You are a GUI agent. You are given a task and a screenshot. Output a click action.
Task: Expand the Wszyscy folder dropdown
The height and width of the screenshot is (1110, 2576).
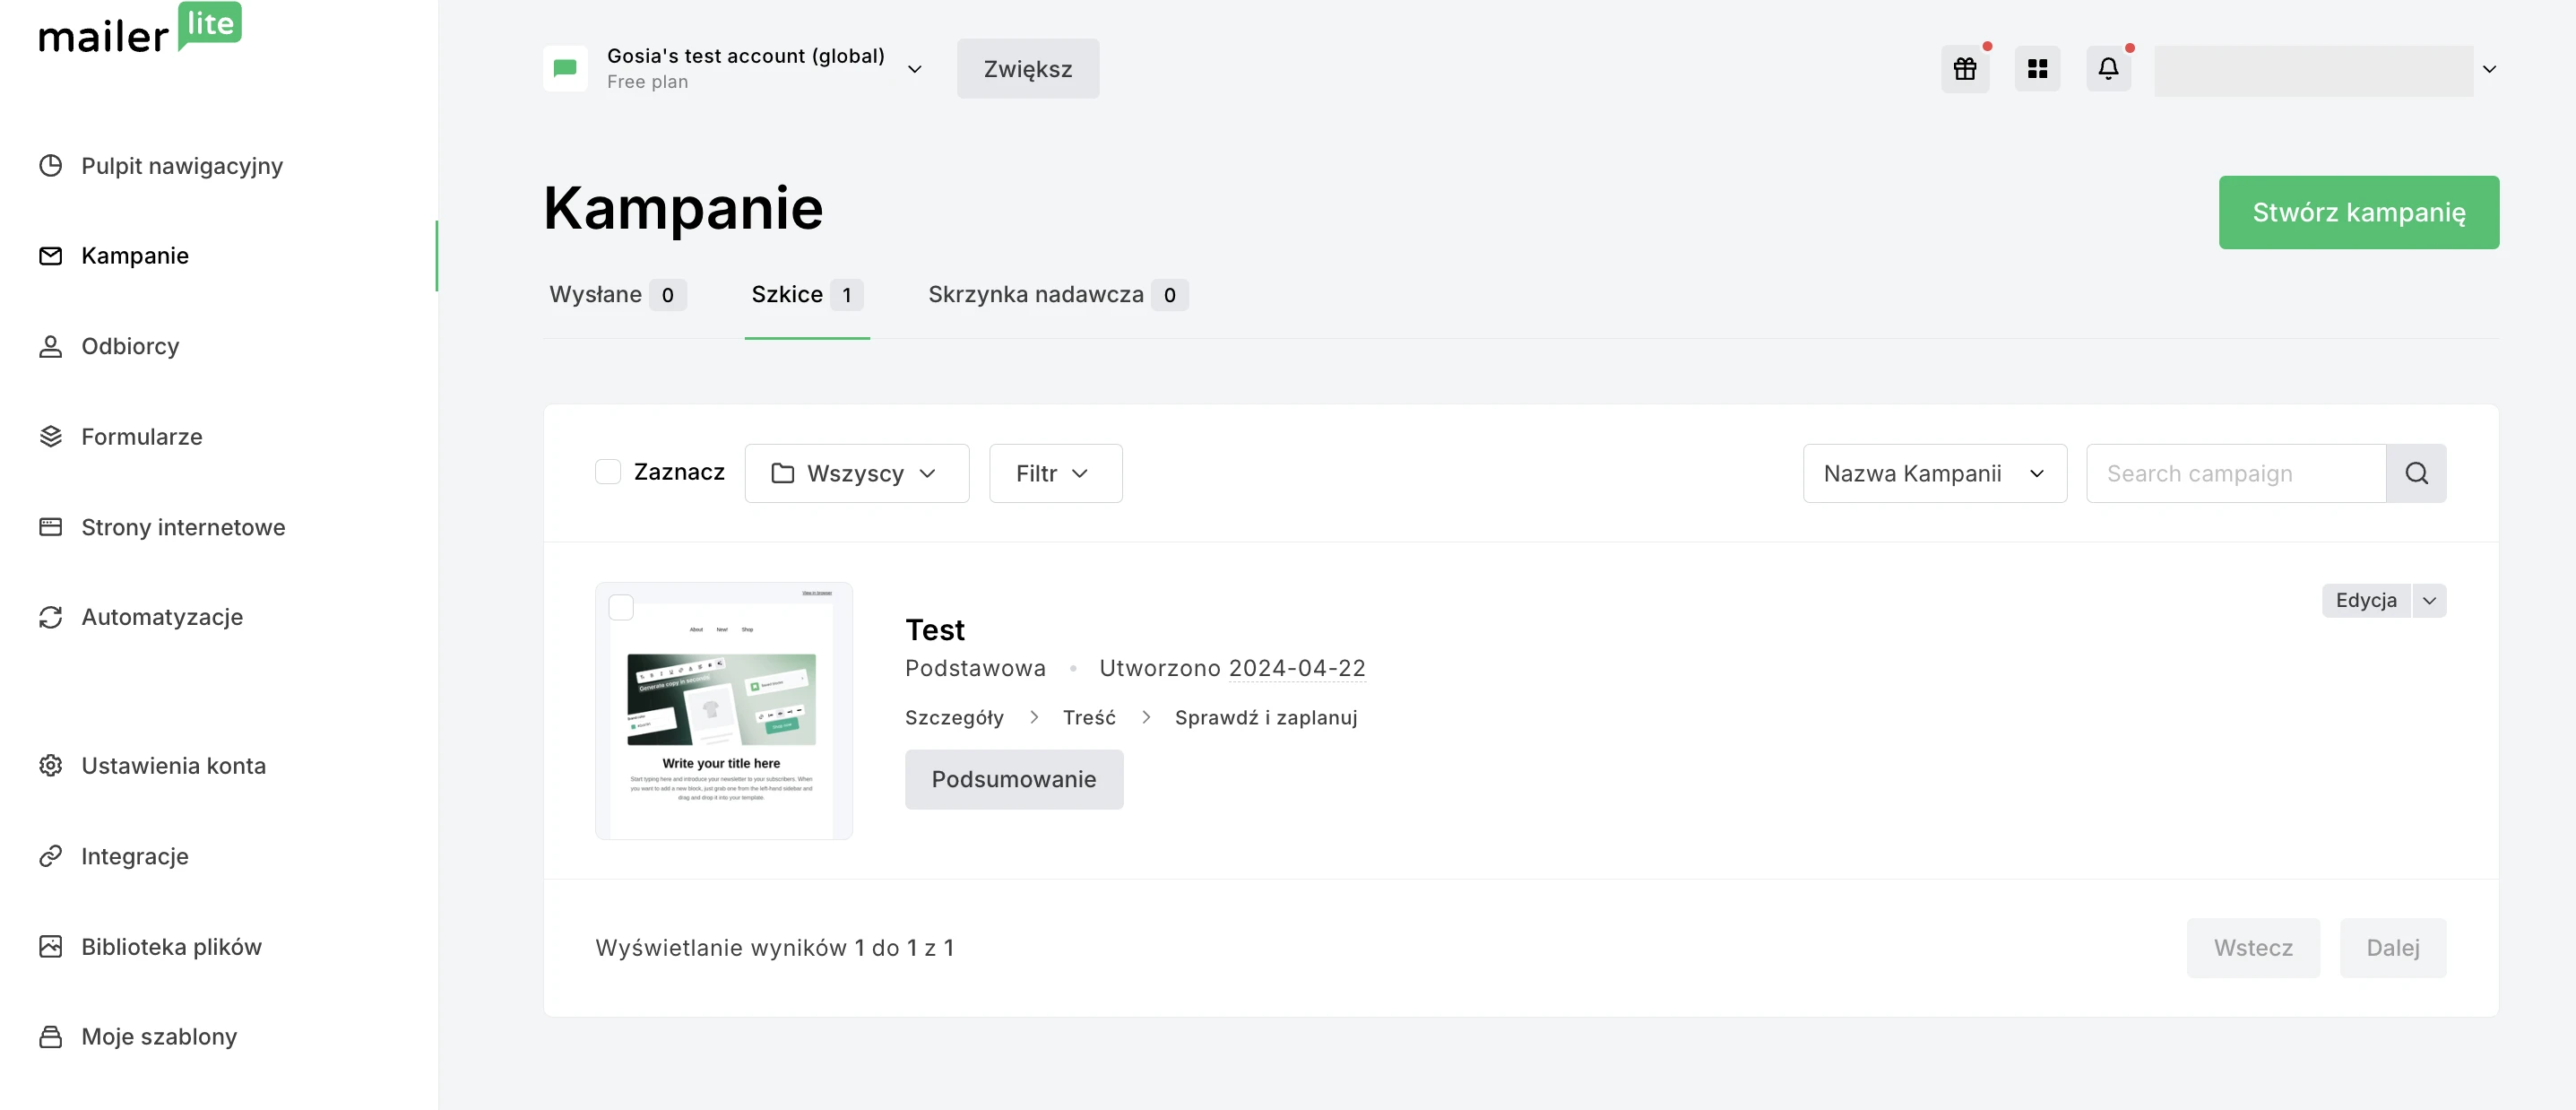click(x=856, y=473)
